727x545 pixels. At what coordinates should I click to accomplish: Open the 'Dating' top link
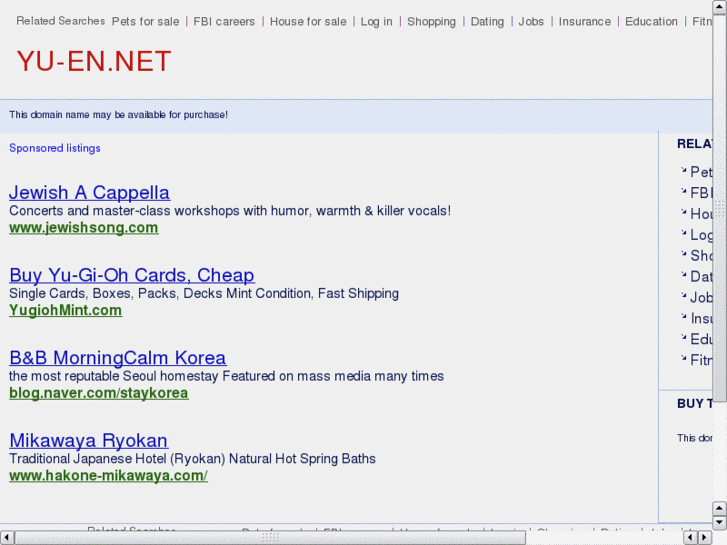pos(487,22)
